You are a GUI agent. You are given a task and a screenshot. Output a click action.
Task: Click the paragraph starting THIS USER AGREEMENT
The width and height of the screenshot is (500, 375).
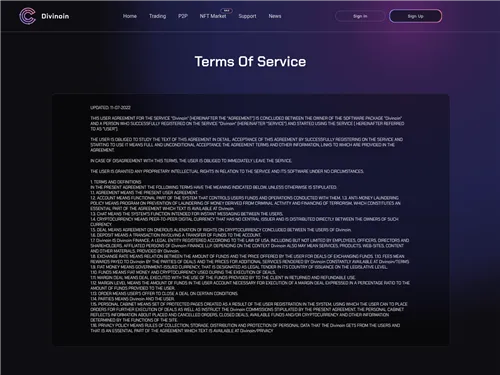pos(247,123)
